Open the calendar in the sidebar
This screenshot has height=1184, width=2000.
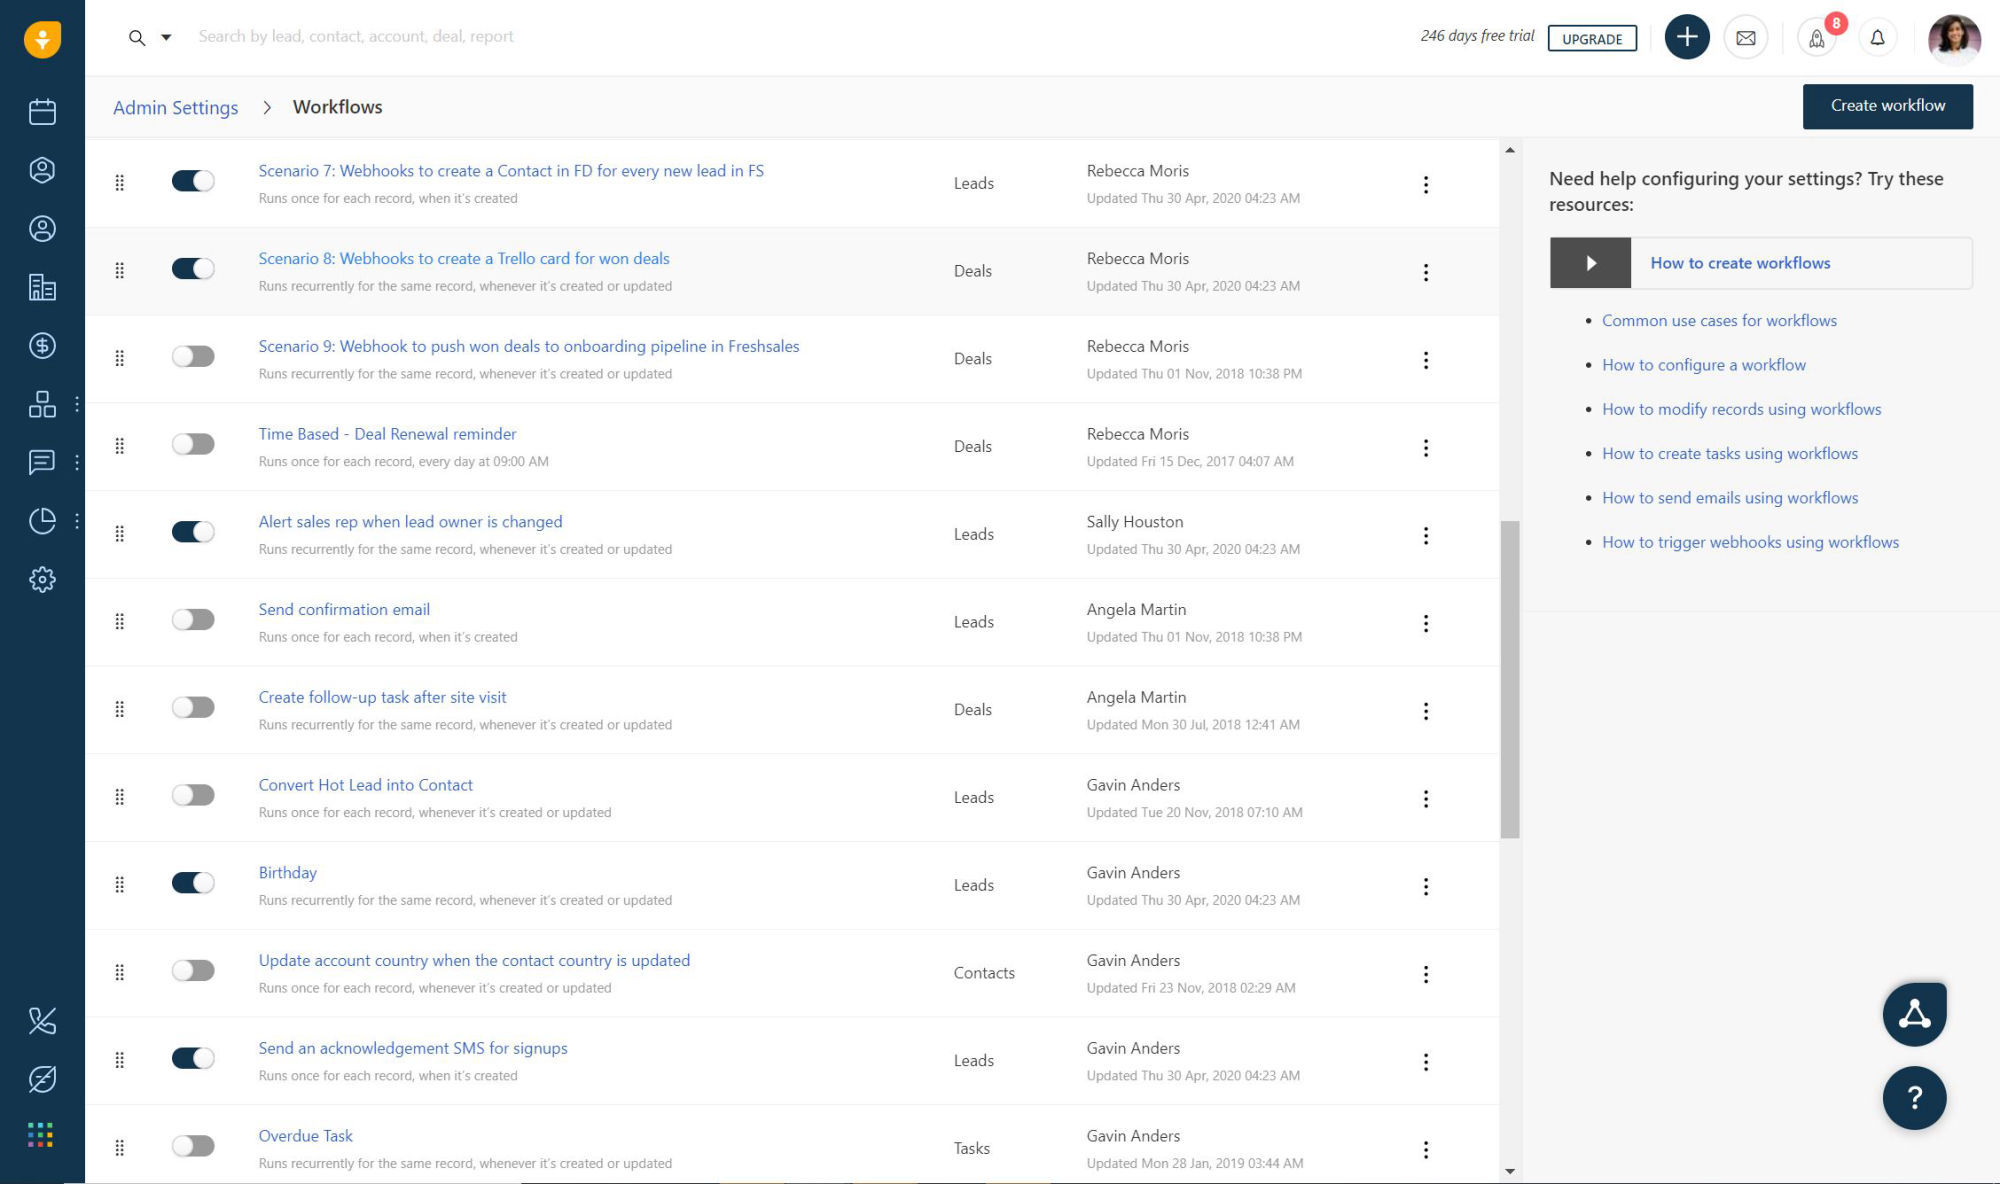point(42,112)
